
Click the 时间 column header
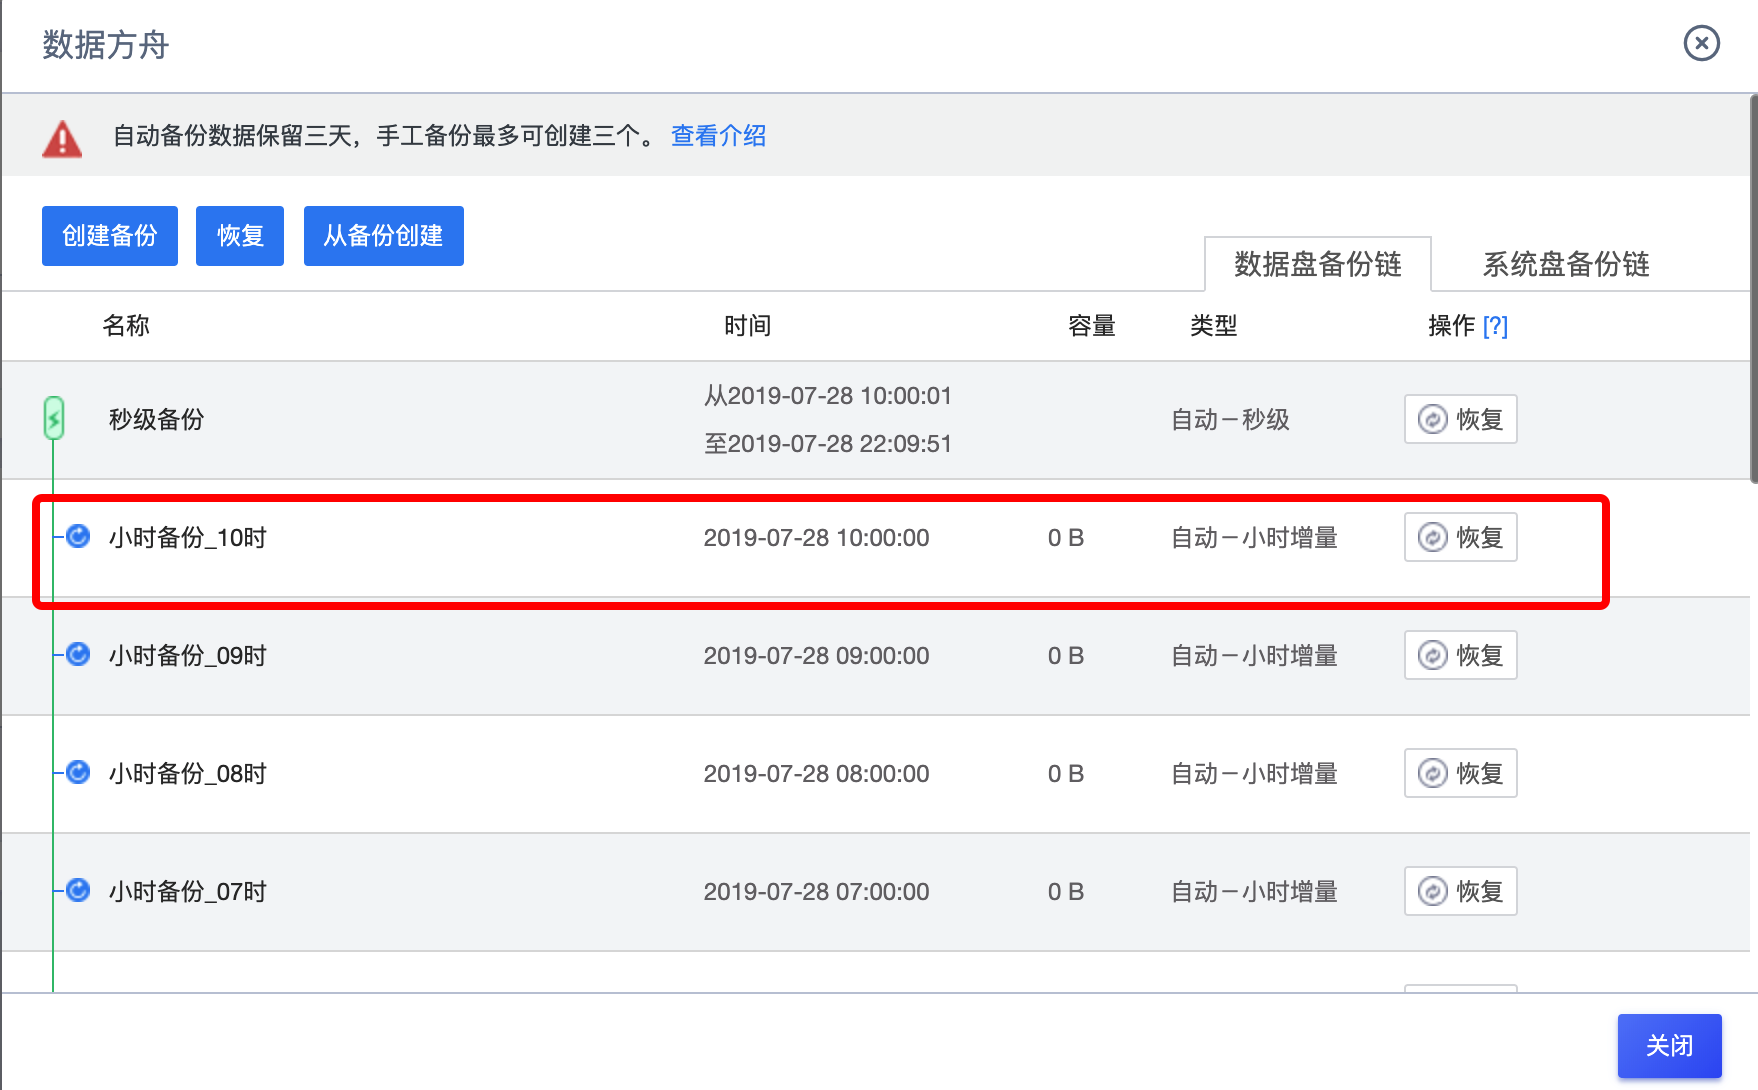click(748, 326)
